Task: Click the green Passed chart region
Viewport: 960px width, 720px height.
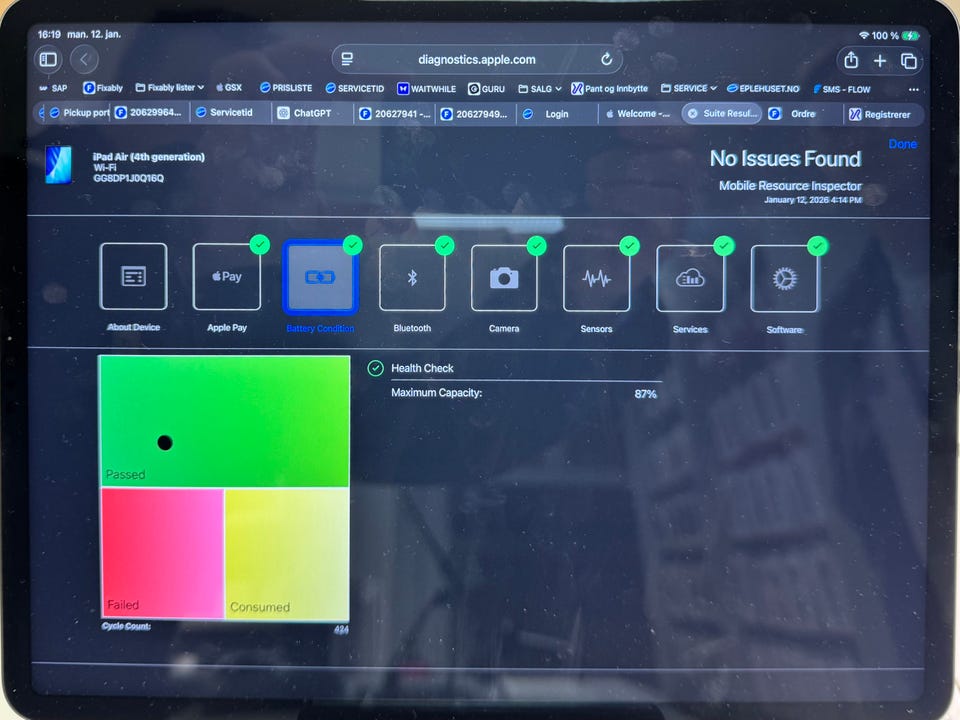Action: click(x=225, y=421)
